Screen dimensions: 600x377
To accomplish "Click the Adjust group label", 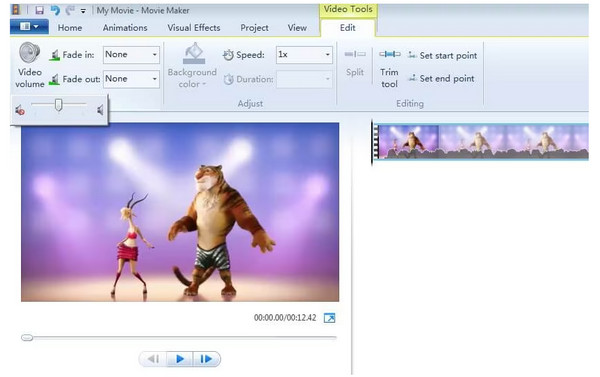I will click(250, 103).
